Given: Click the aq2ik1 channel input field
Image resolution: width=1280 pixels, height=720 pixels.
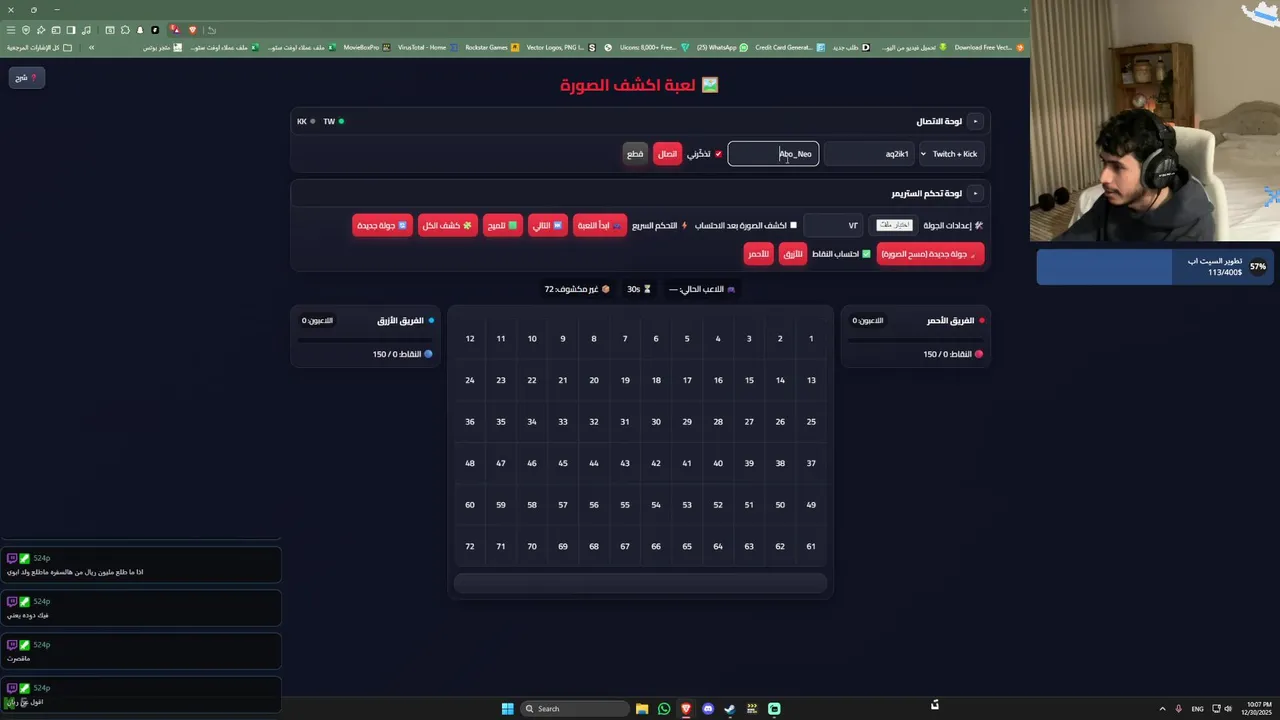Looking at the screenshot, I should [x=870, y=154].
